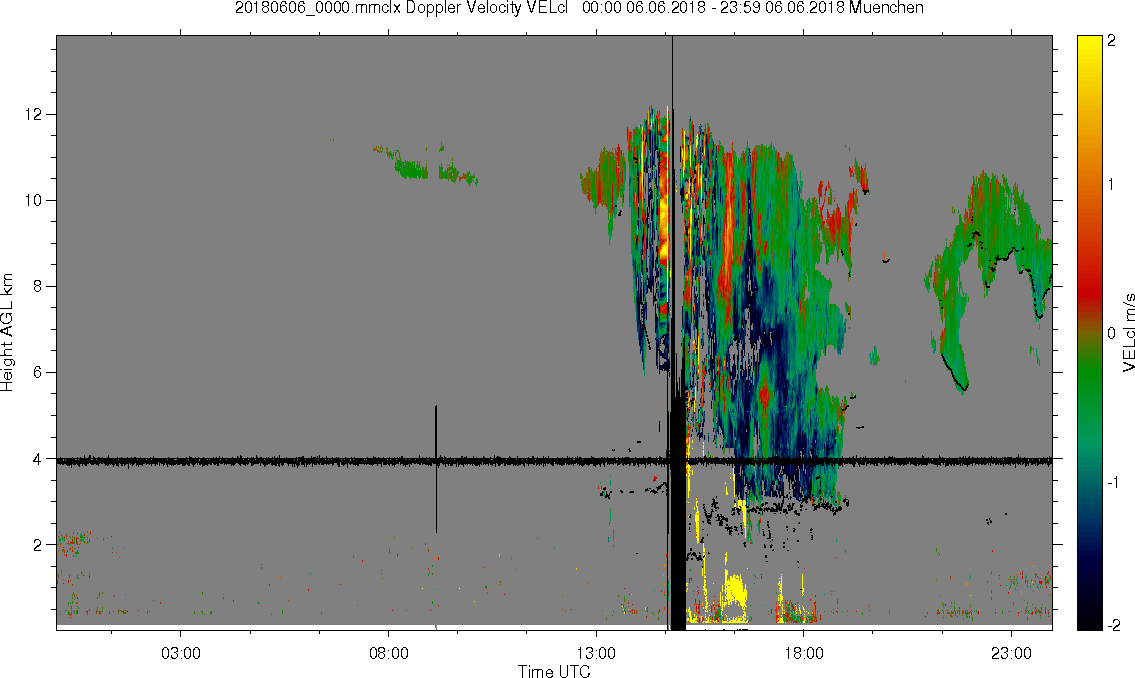Click the "Height AGL km" y-axis label
This screenshot has width=1135, height=678.
coord(7,332)
